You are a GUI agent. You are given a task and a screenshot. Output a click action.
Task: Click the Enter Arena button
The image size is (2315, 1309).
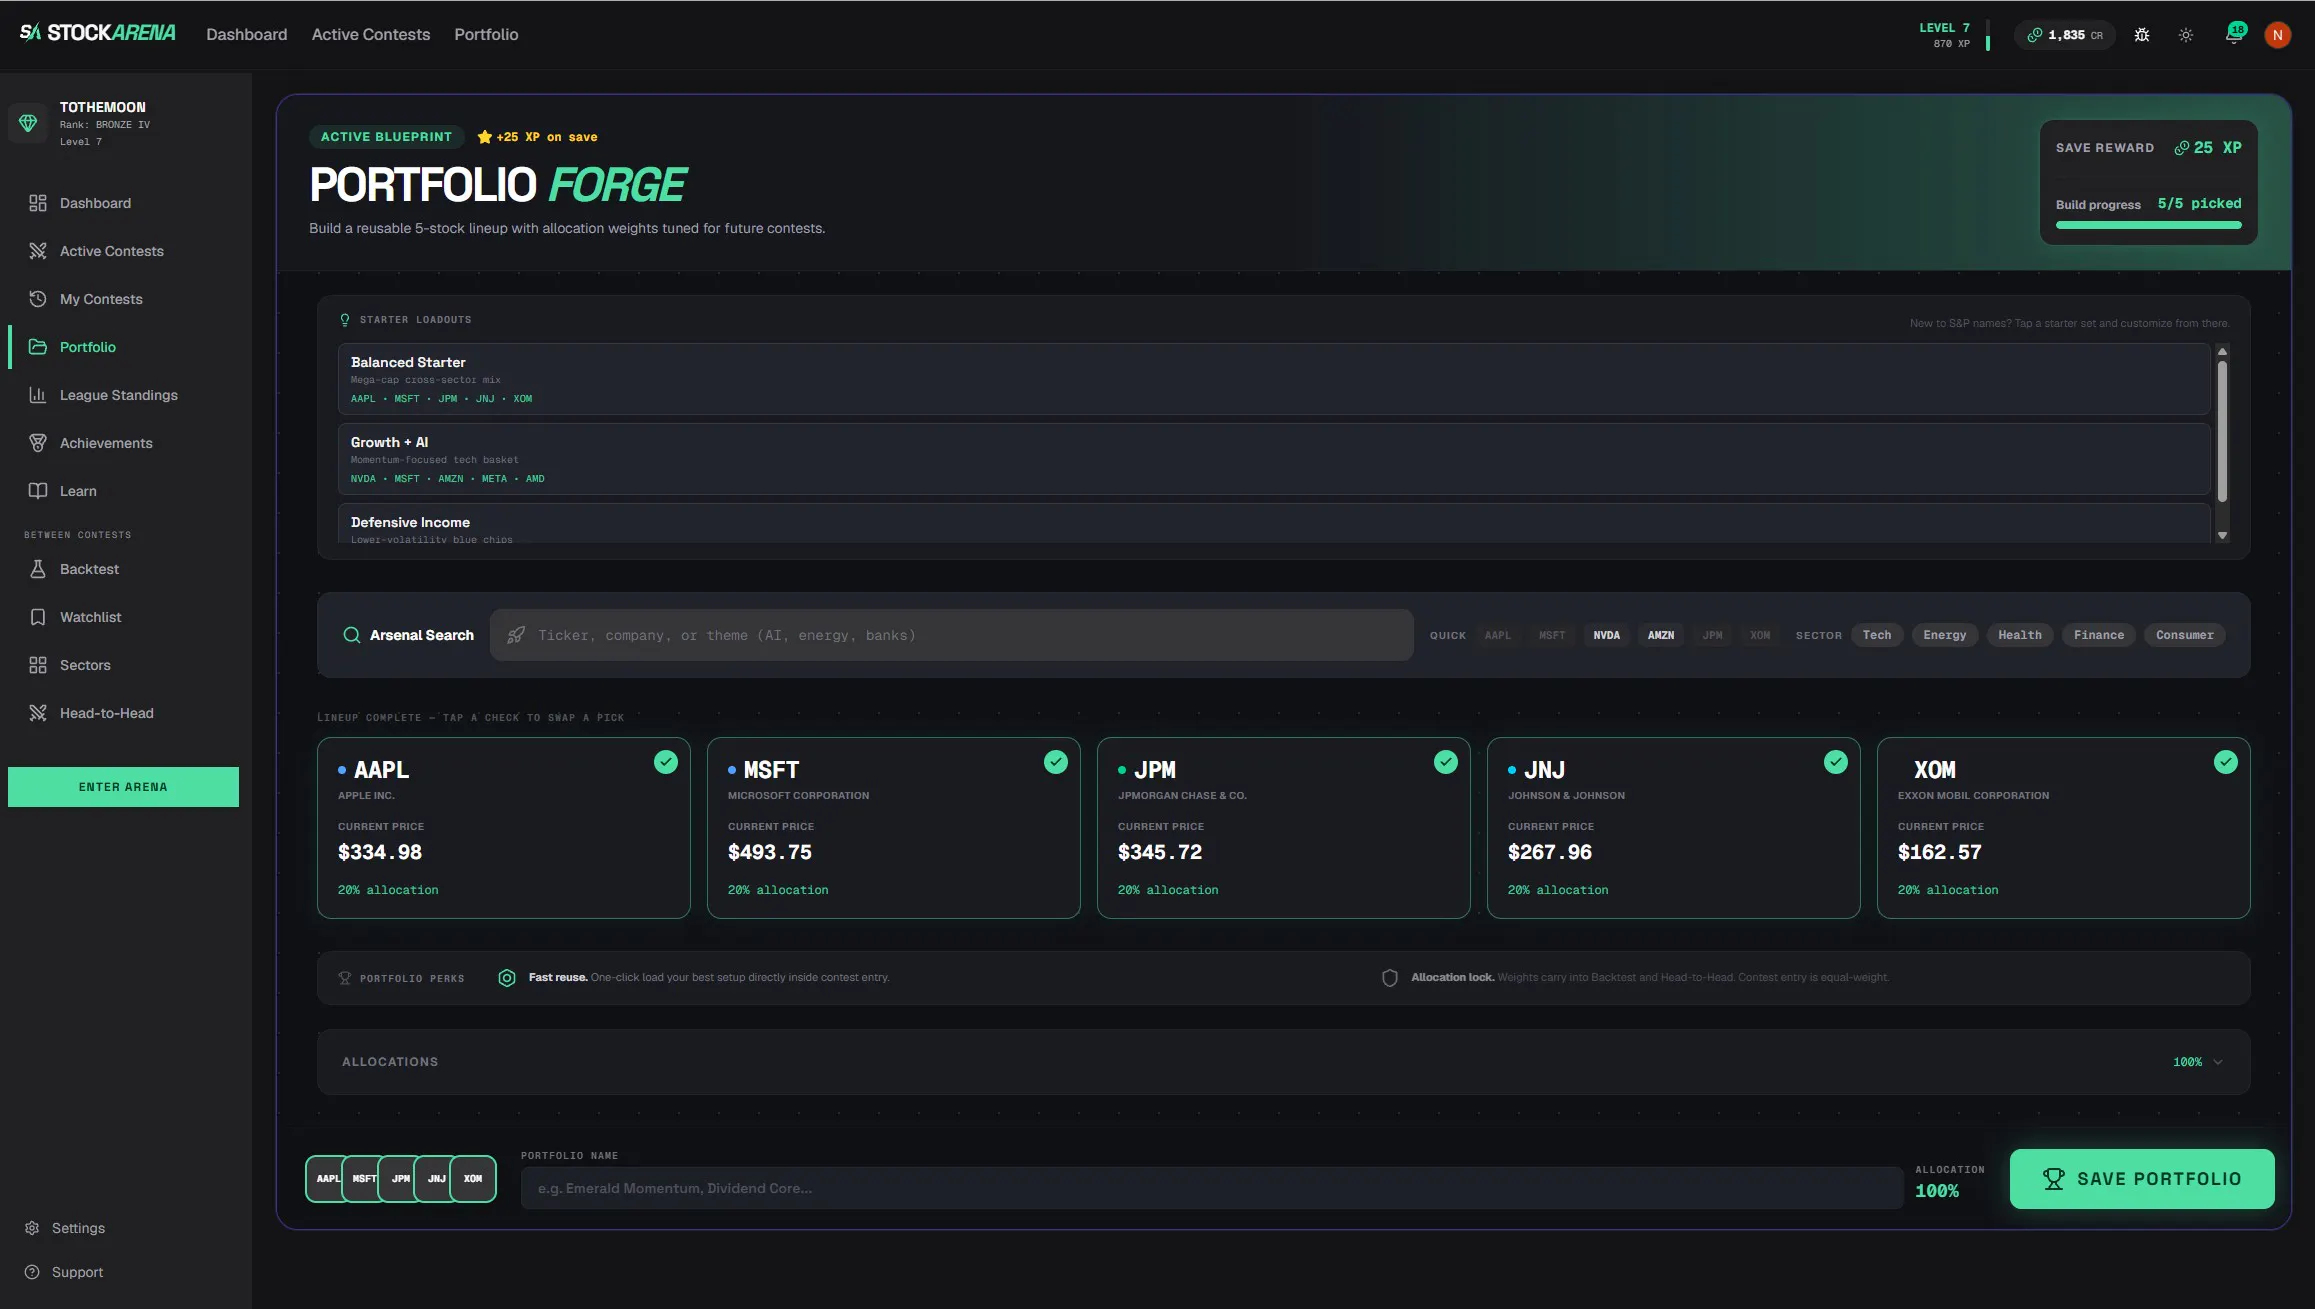click(x=124, y=787)
